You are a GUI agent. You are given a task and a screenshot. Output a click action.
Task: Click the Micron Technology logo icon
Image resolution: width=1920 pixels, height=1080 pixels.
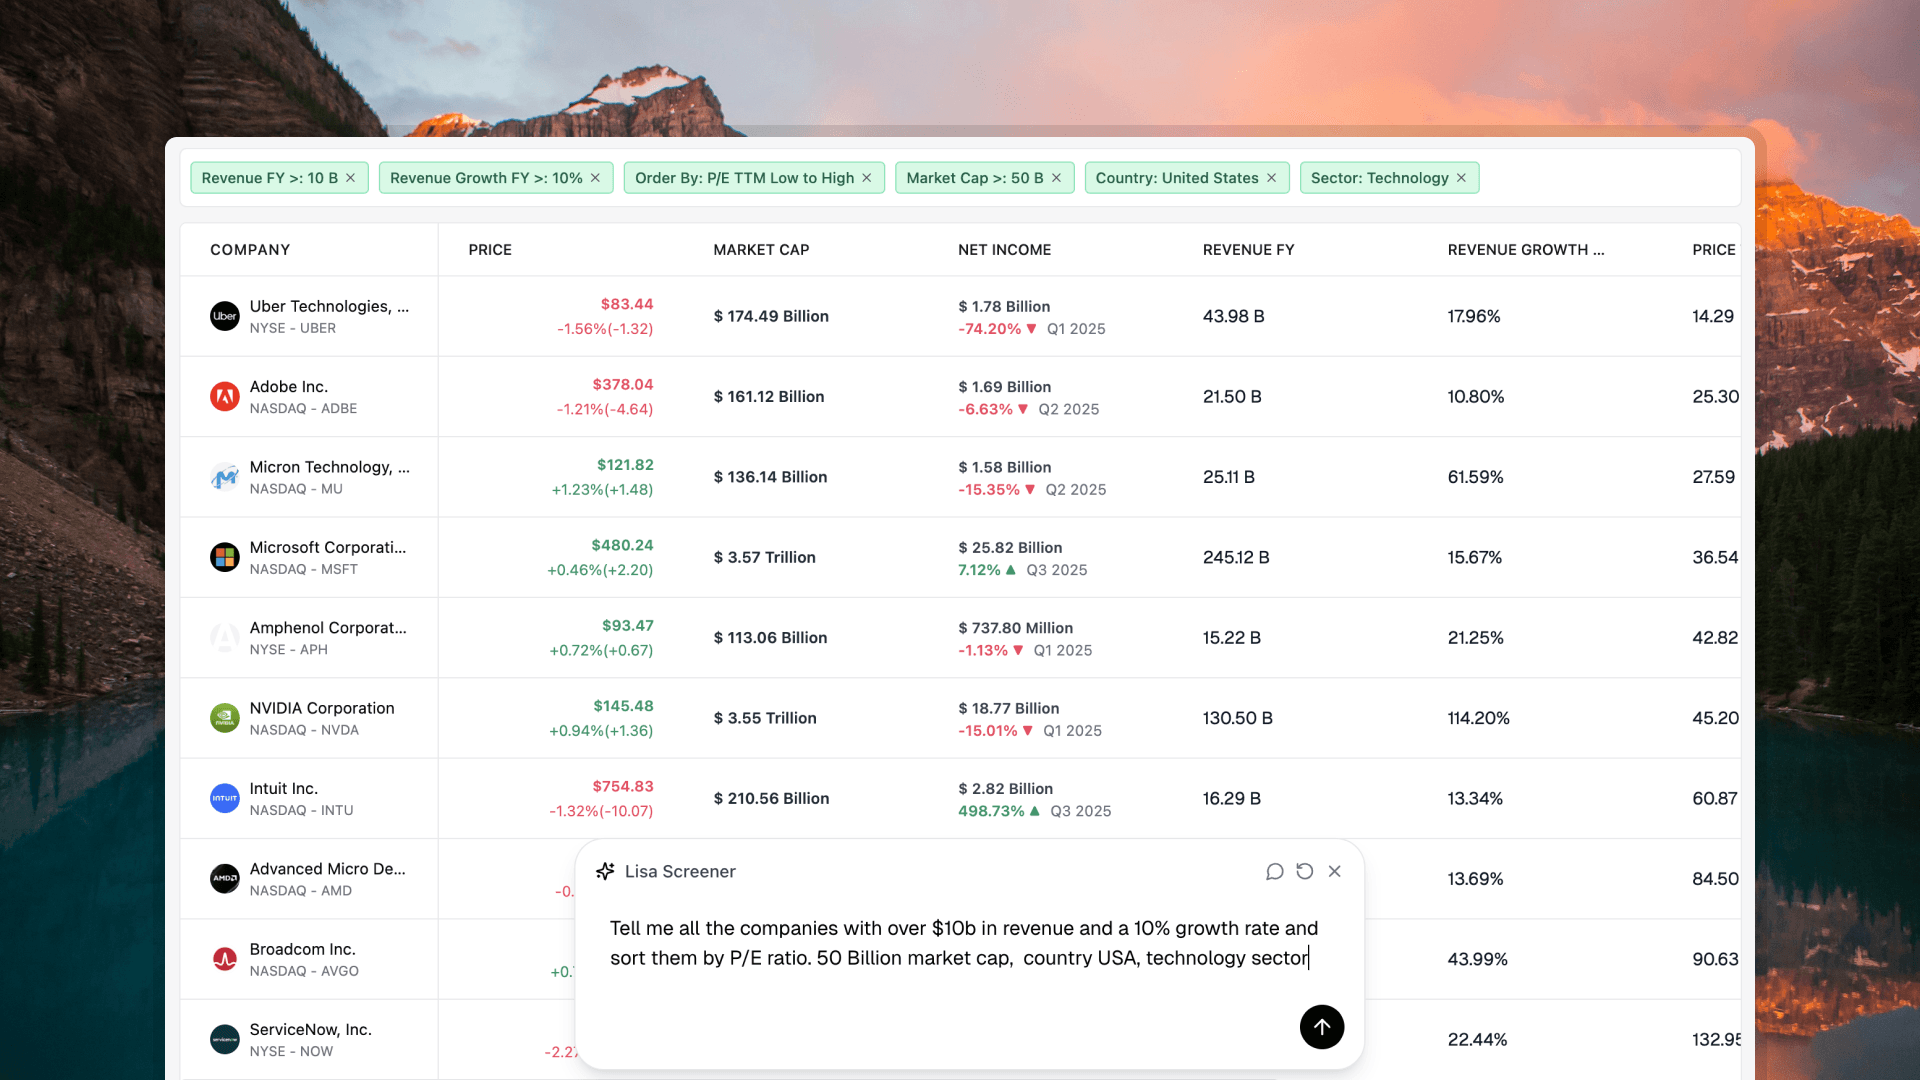225,477
